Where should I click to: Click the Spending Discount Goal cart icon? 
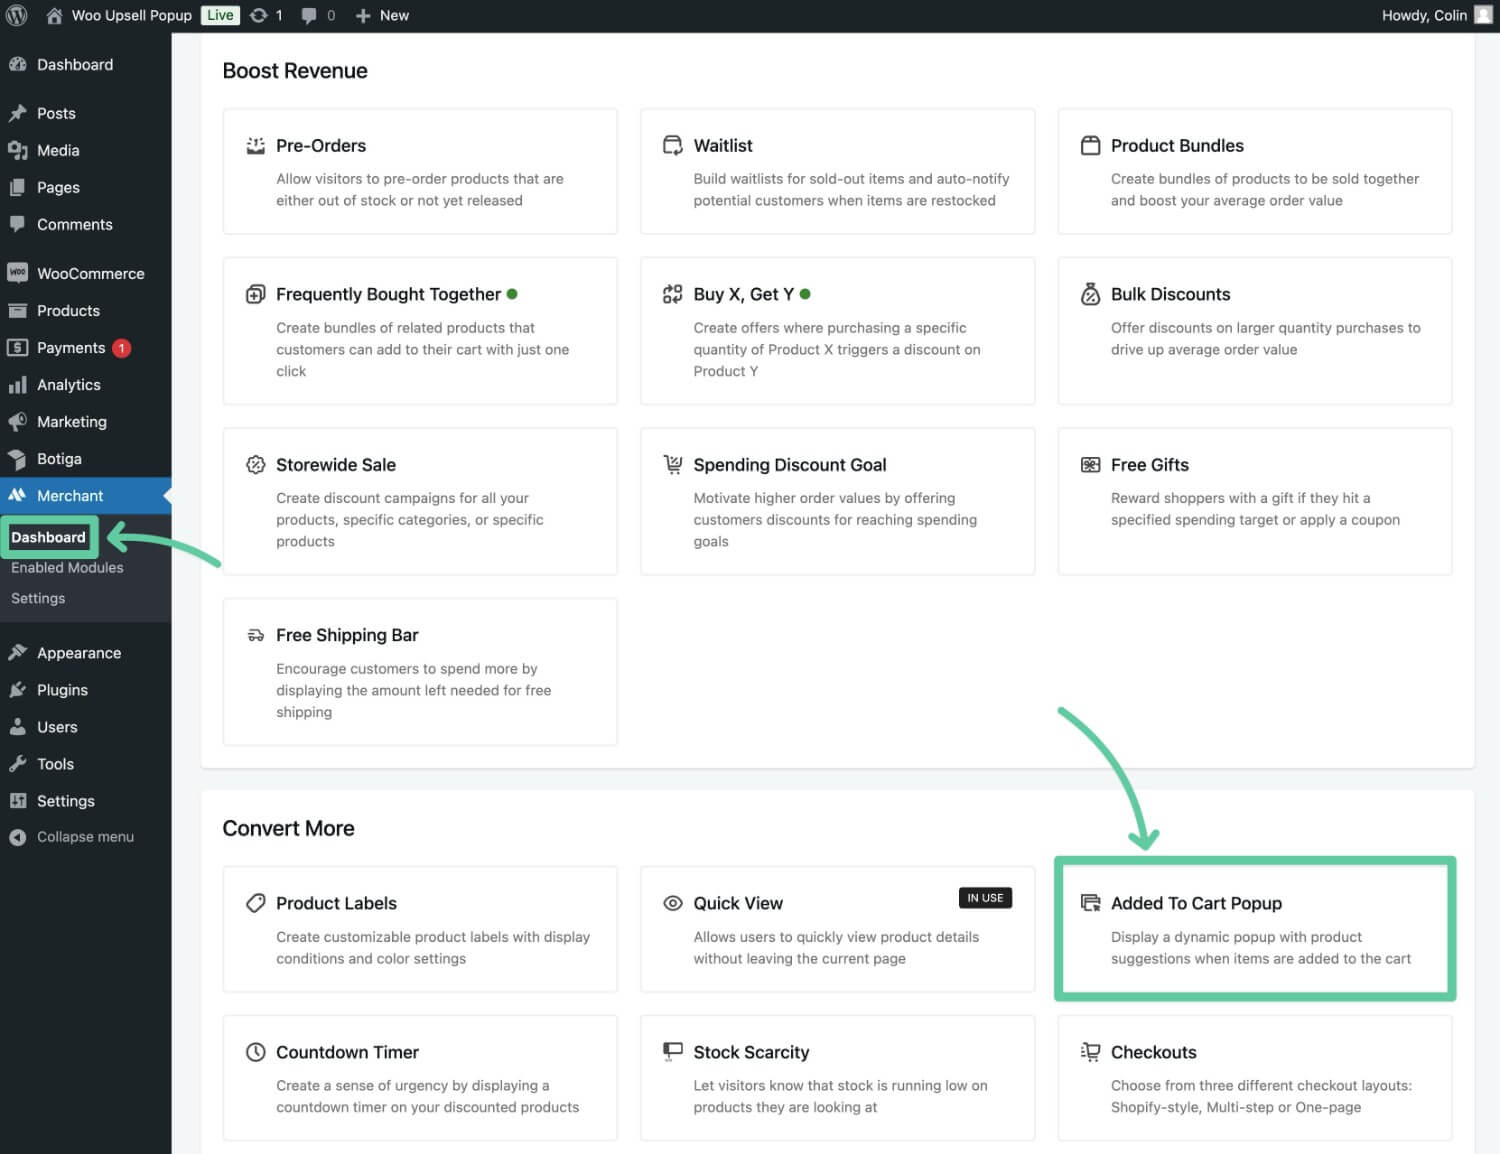[x=673, y=464]
